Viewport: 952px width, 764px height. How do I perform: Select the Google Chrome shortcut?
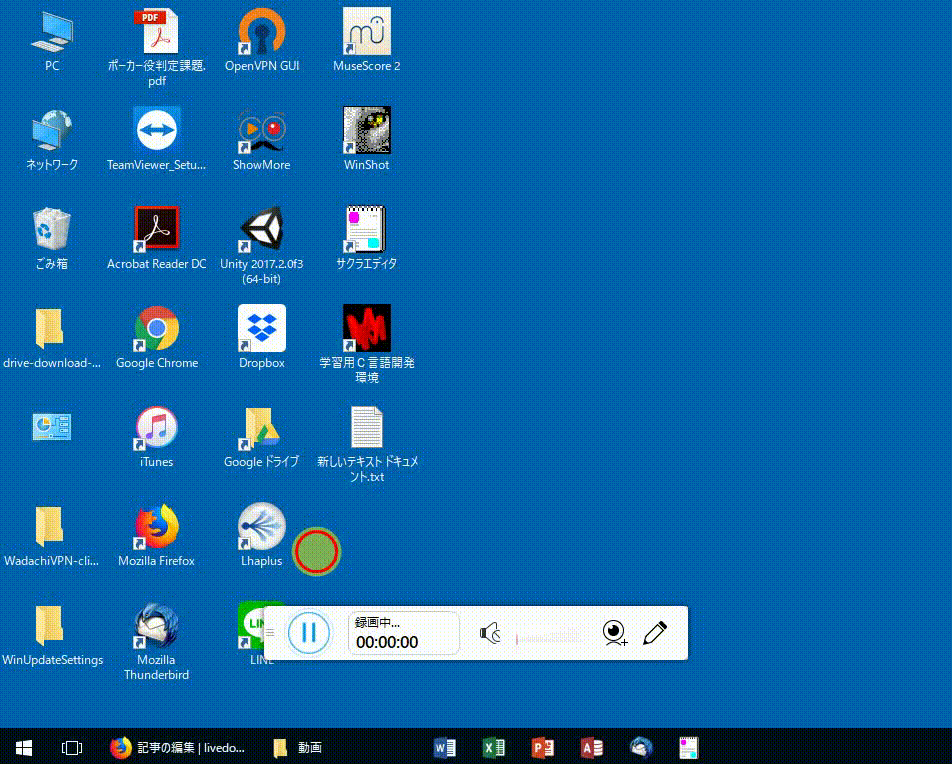[157, 338]
